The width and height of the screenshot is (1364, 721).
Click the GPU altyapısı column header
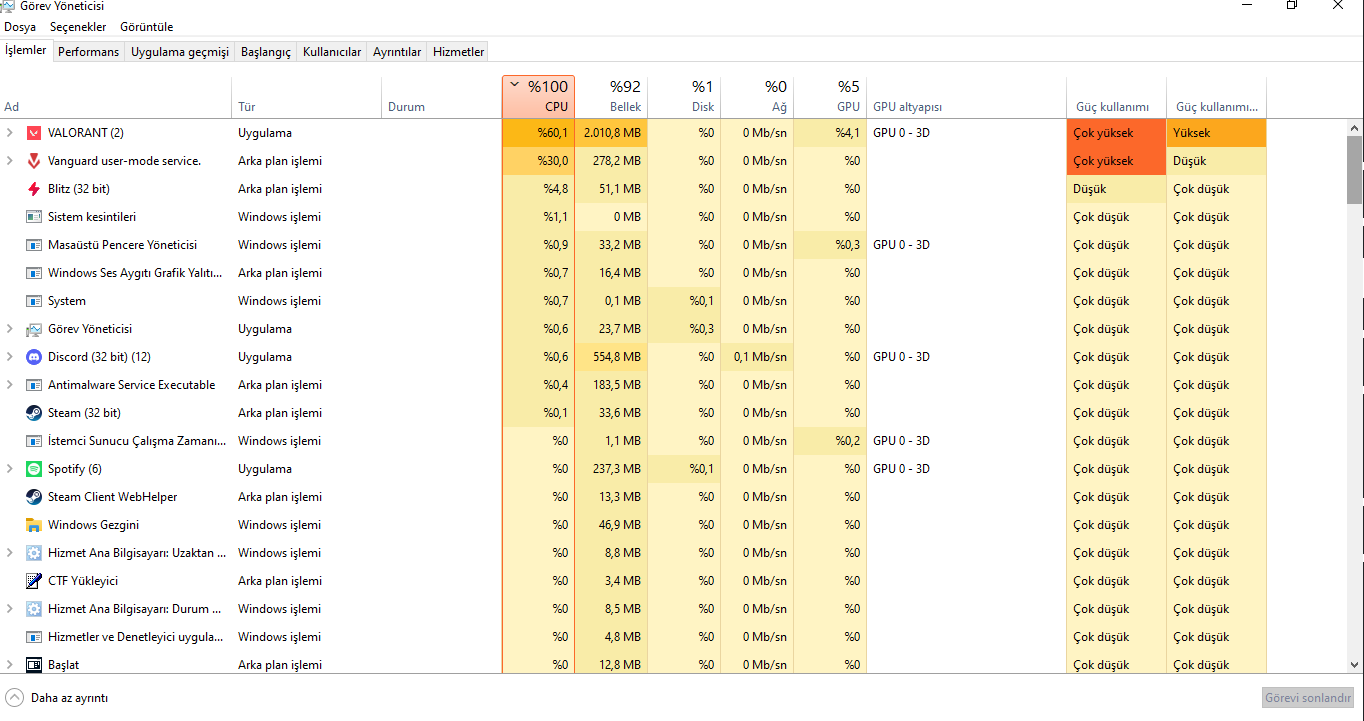pos(966,98)
